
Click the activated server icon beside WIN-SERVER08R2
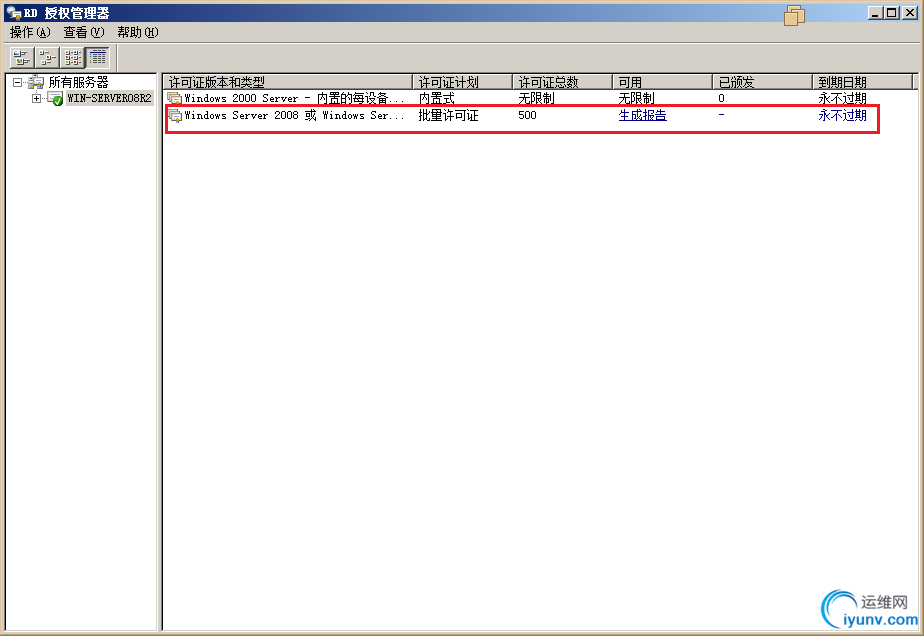pos(55,98)
